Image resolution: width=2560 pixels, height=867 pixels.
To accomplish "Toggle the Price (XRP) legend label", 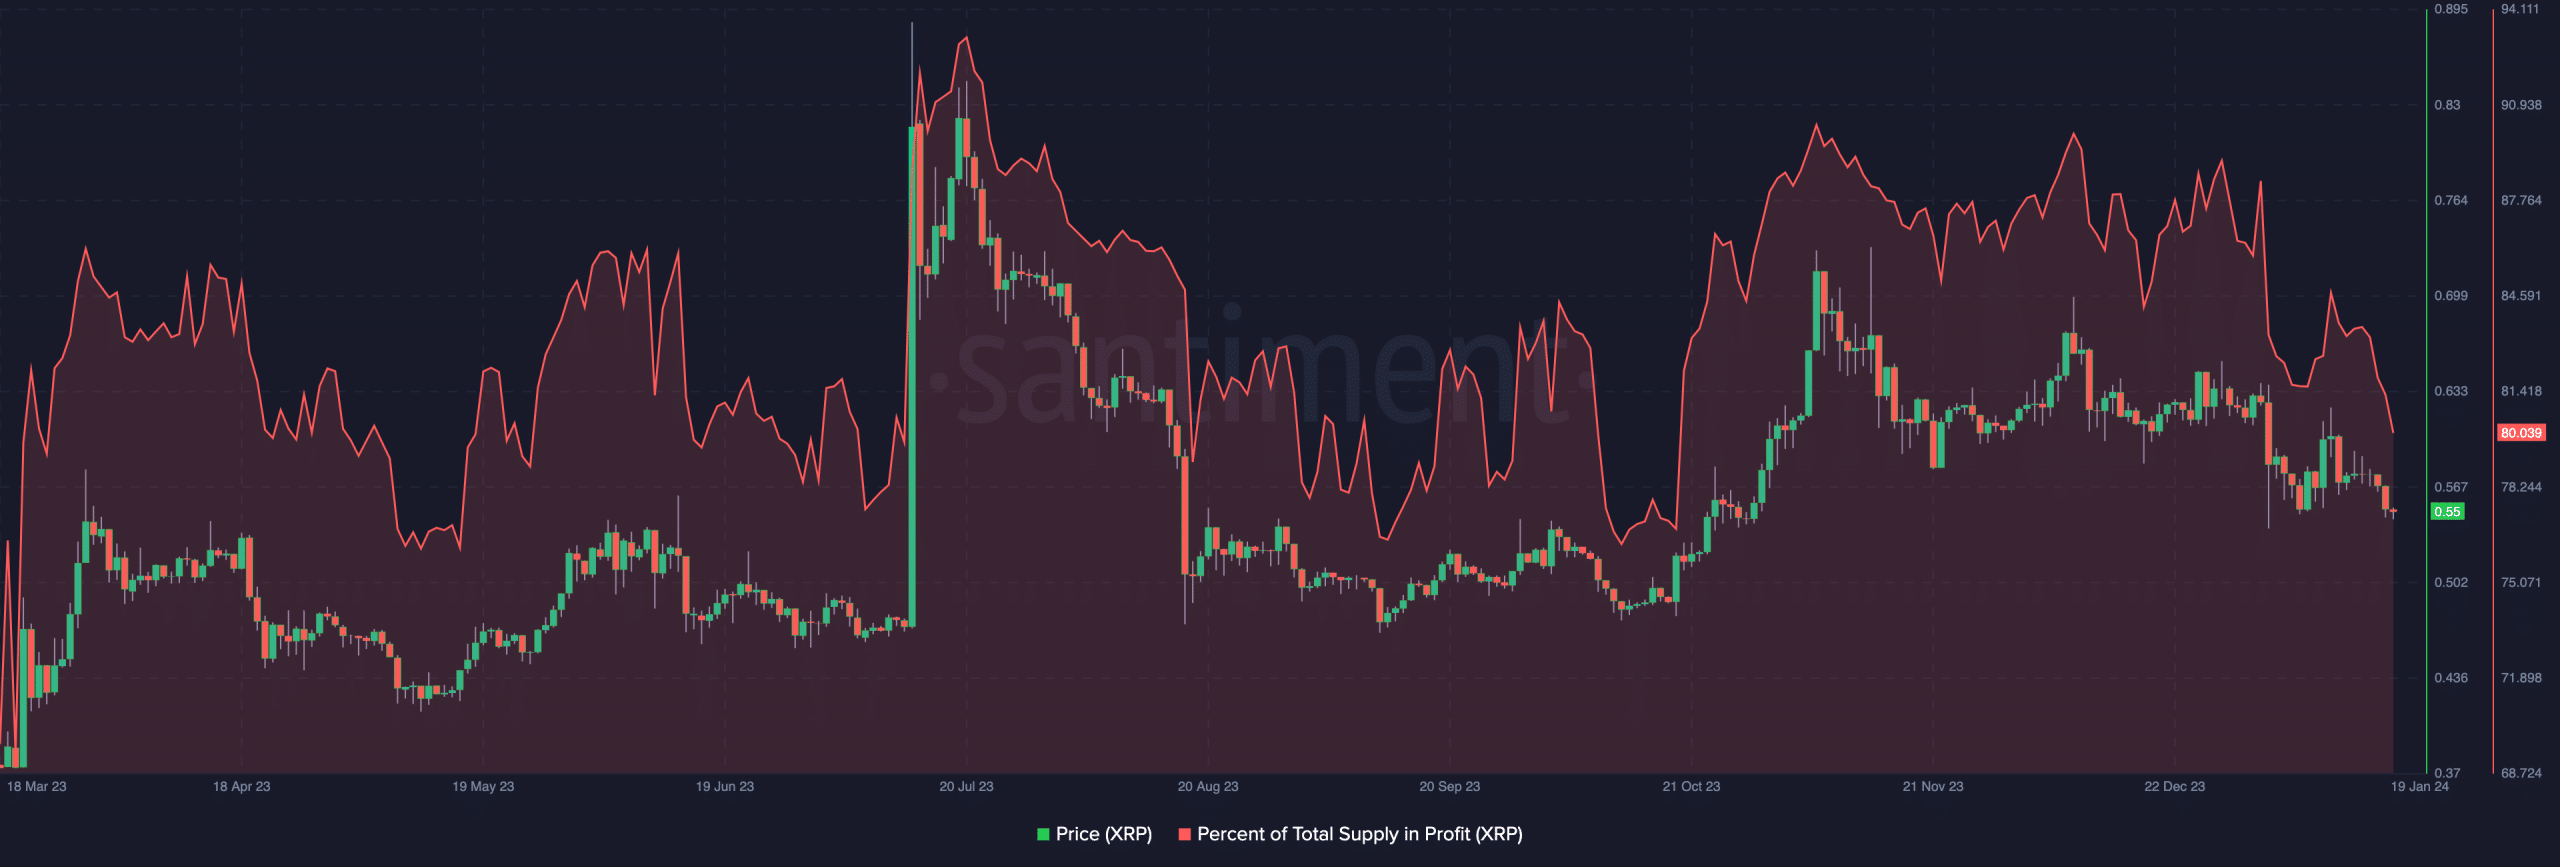I will pos(1104,834).
